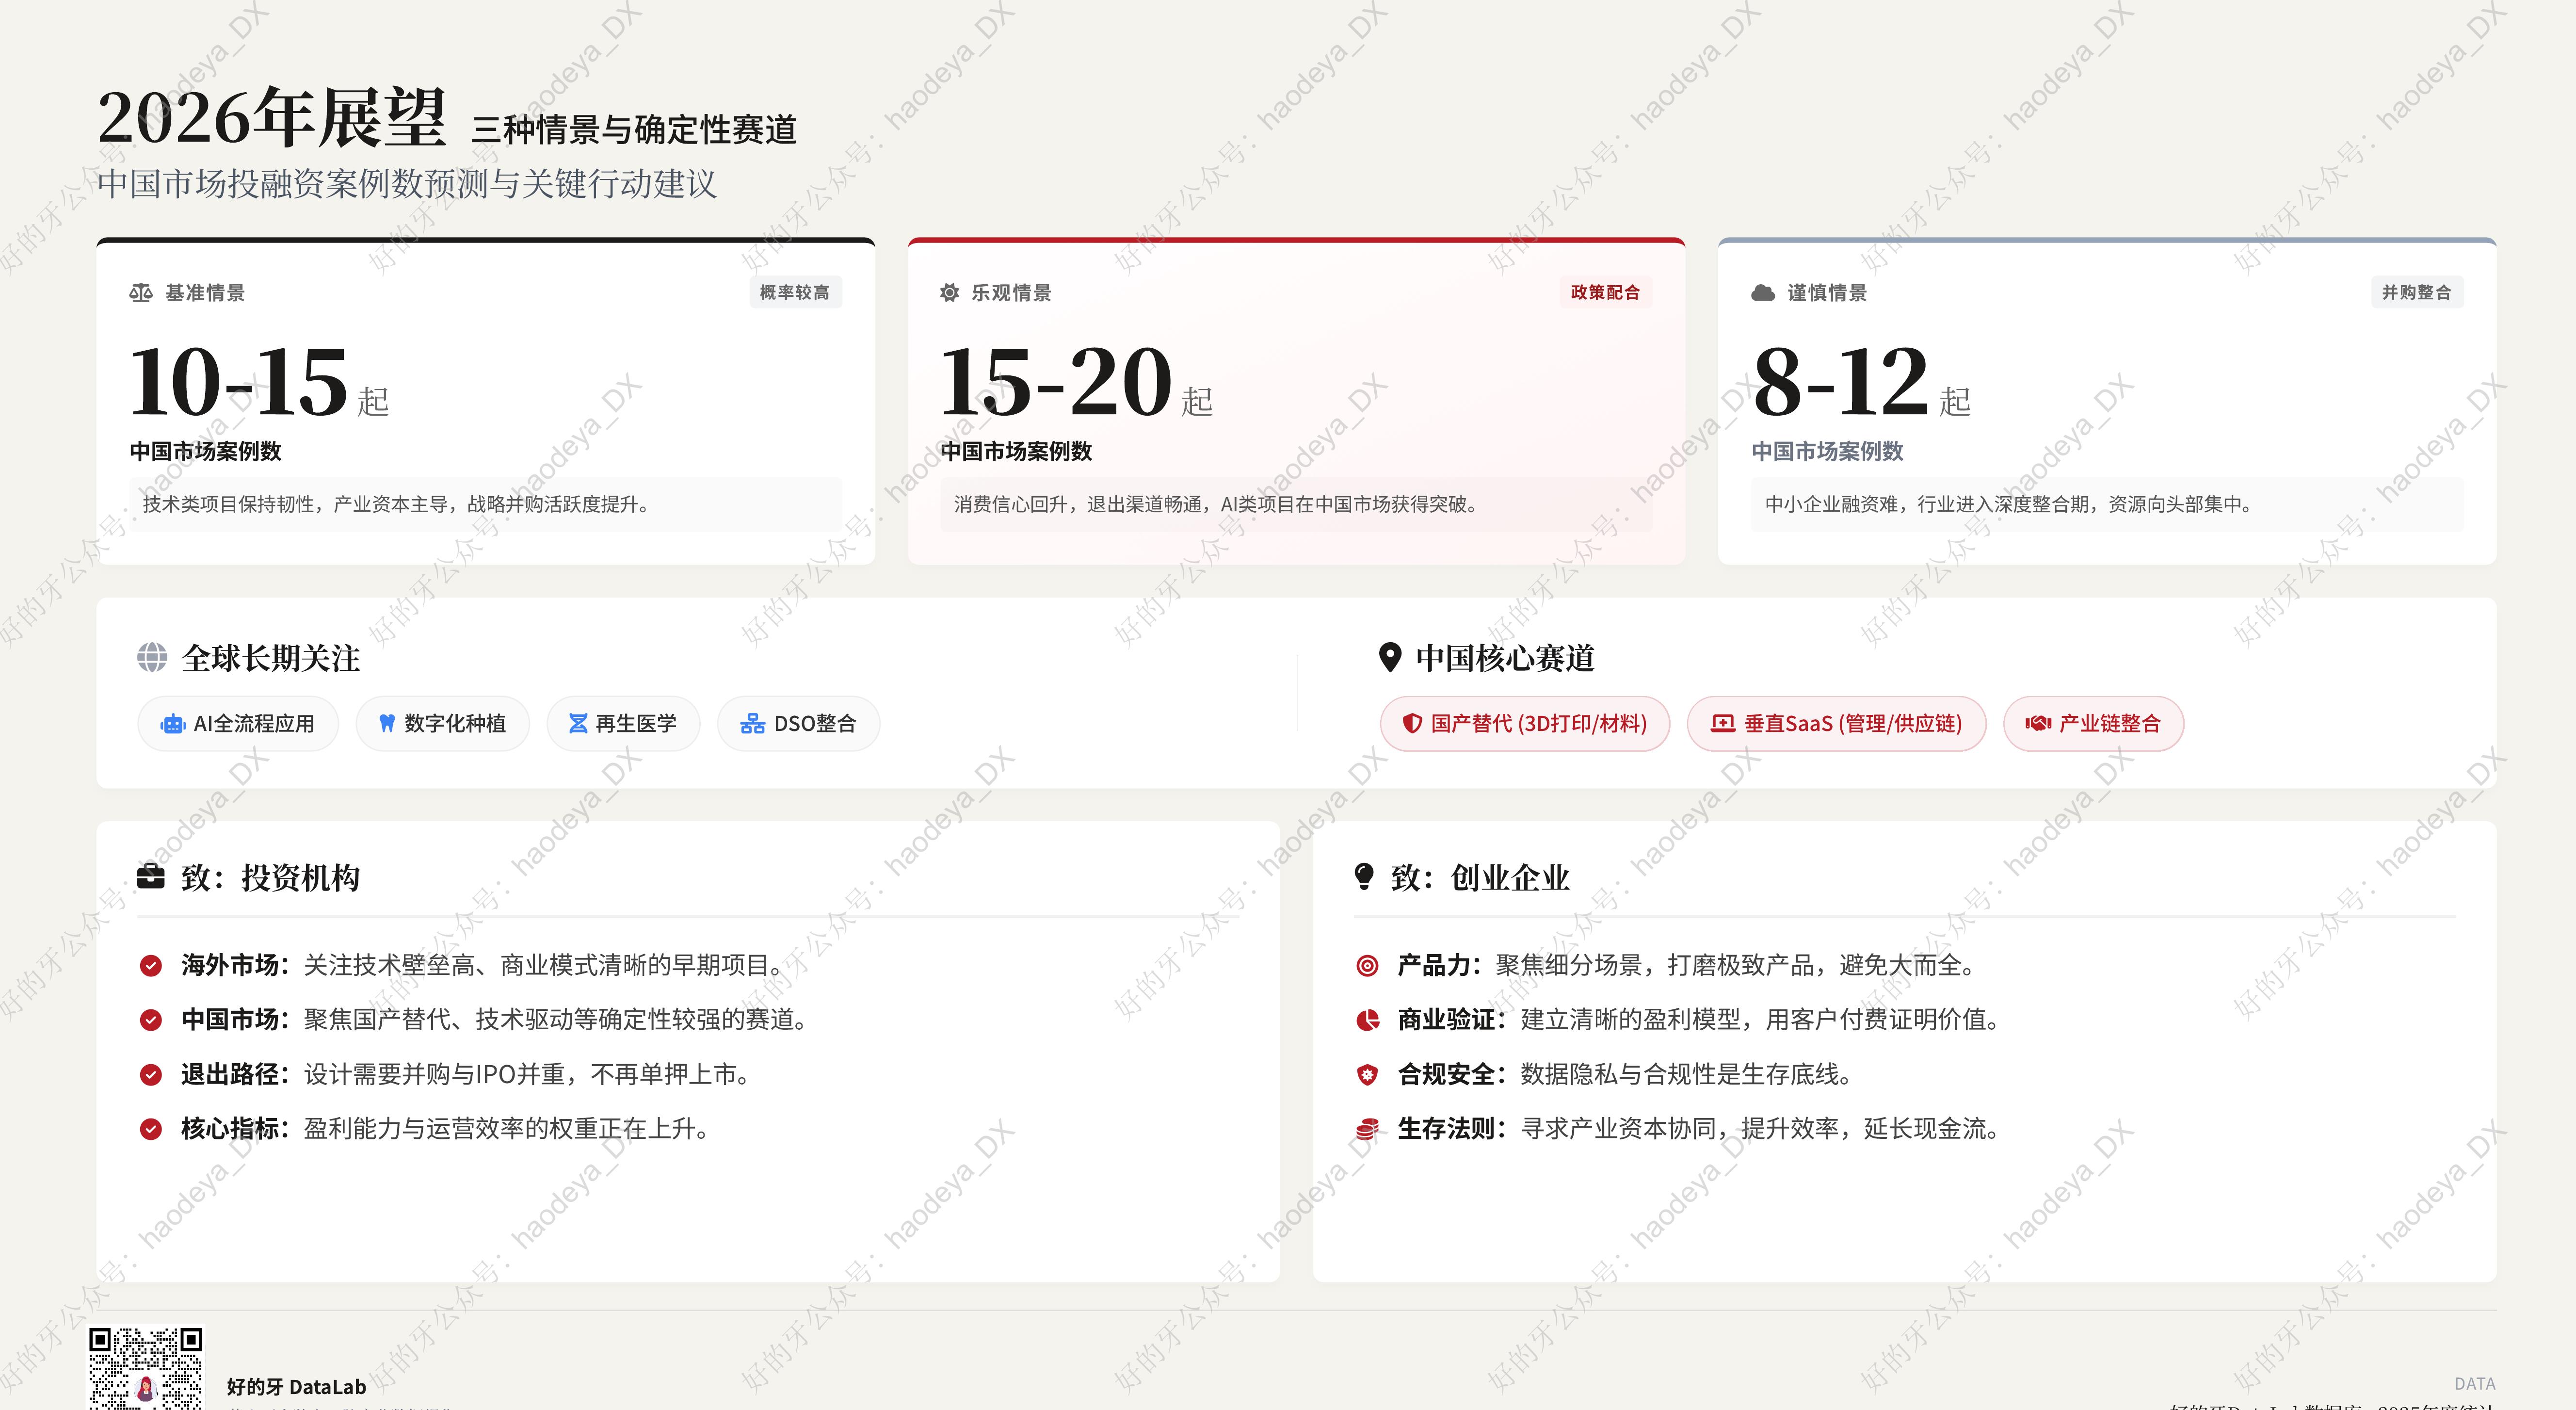Select the 垂直SaaS (管理/供应链) tag
2576x1410 pixels.
[x=1836, y=724]
